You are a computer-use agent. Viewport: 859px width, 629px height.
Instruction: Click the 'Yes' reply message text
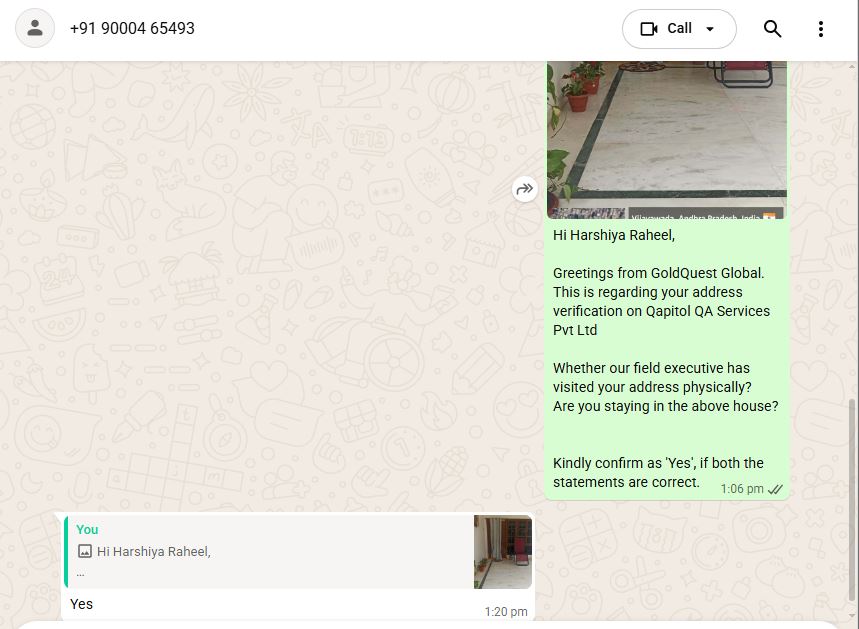coord(82,604)
